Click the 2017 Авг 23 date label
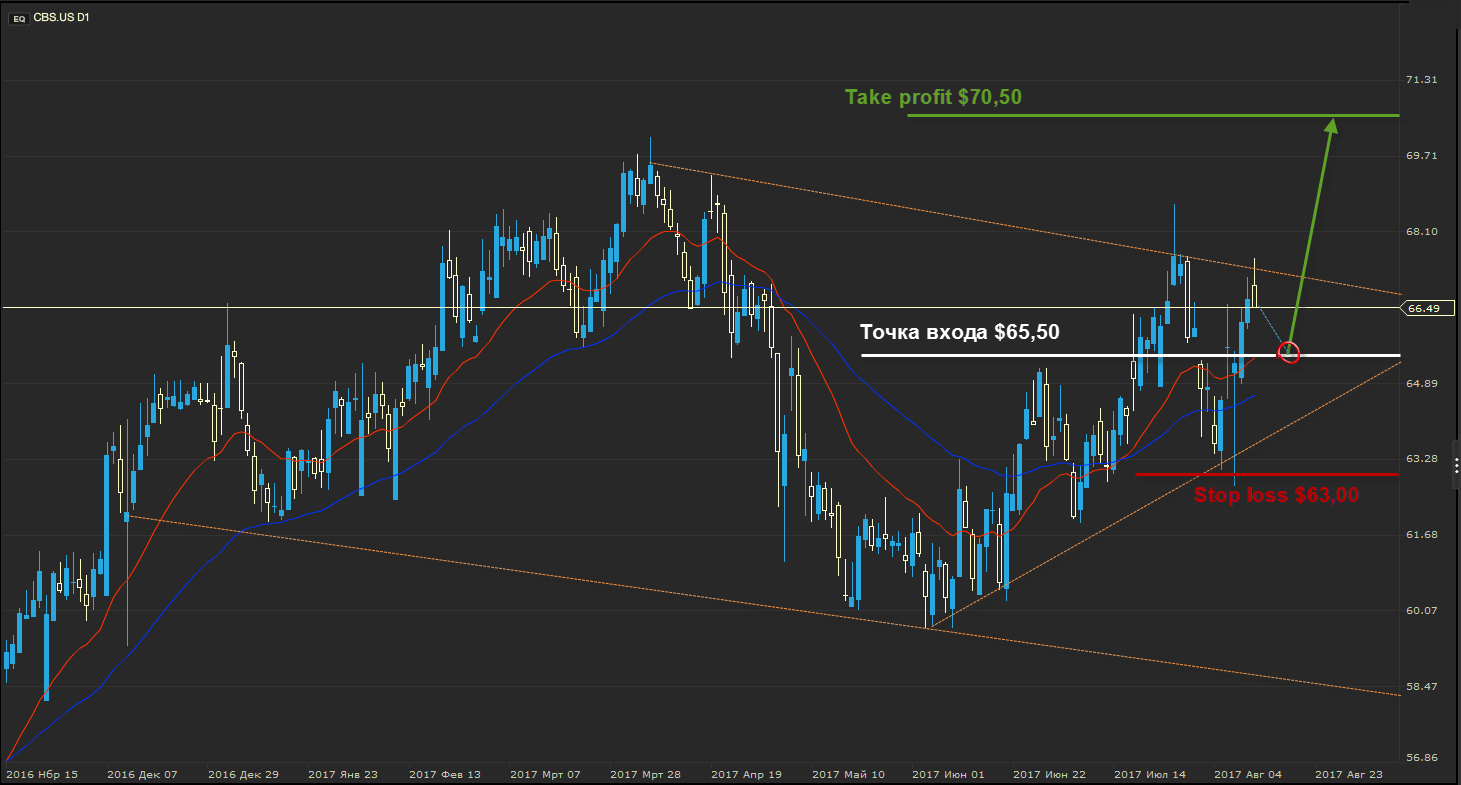1461x785 pixels. [x=1349, y=774]
